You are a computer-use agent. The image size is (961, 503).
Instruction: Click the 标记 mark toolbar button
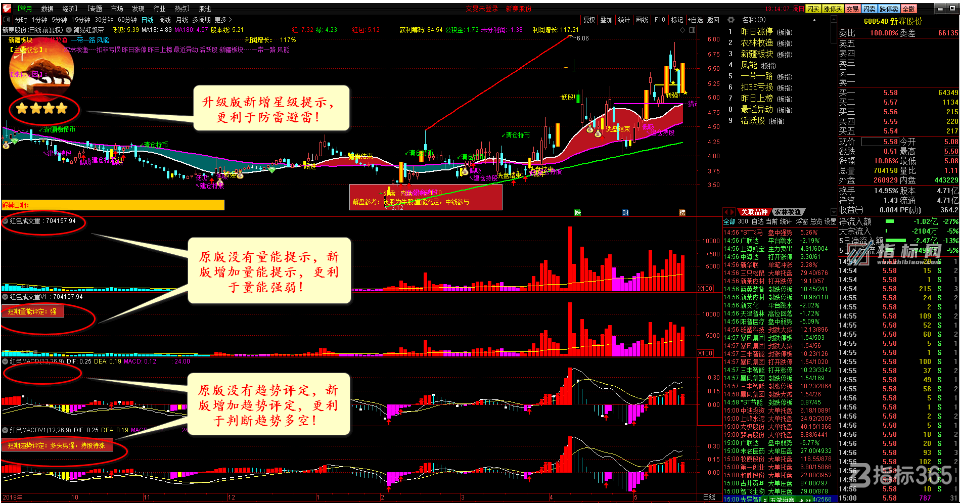[x=677, y=20]
